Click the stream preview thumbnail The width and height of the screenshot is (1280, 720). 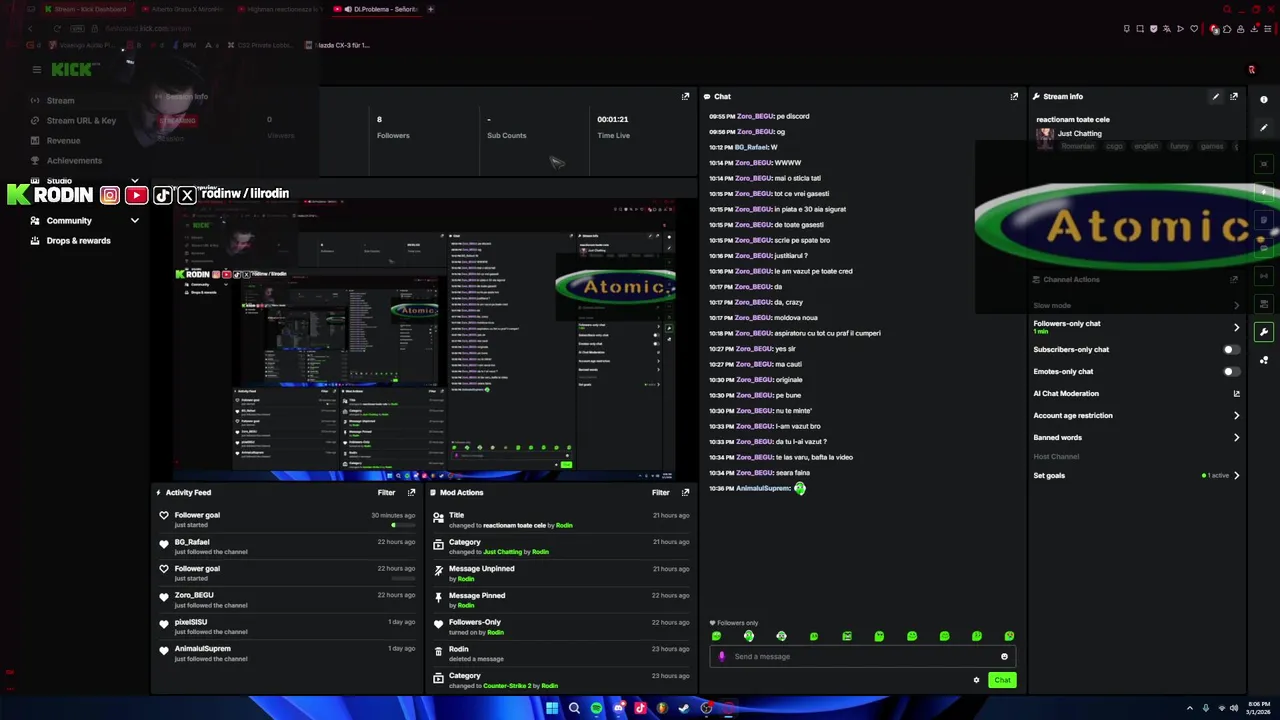[x=425, y=340]
